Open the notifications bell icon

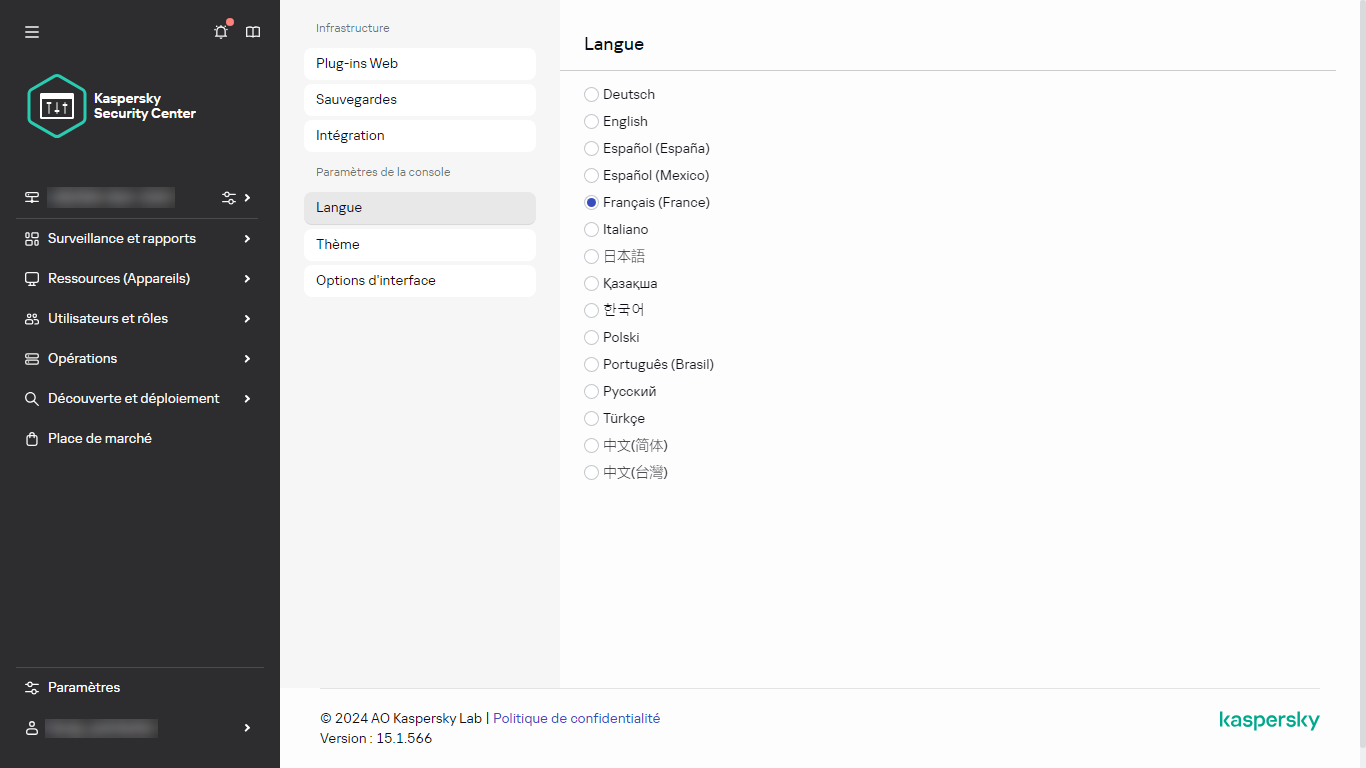click(x=221, y=32)
